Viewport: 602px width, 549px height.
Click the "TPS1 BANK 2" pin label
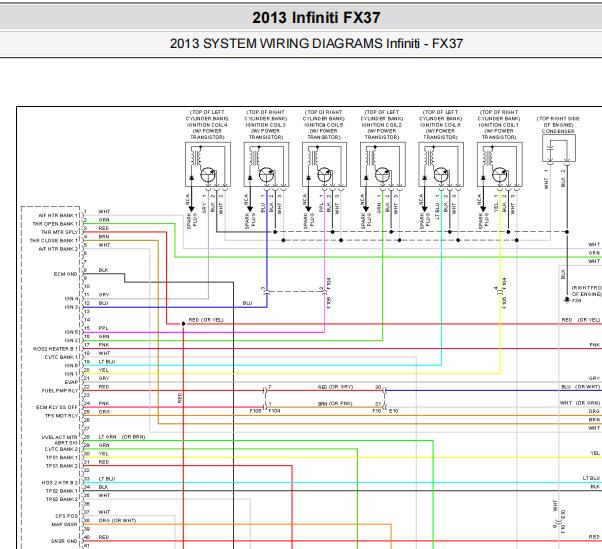(x=62, y=466)
